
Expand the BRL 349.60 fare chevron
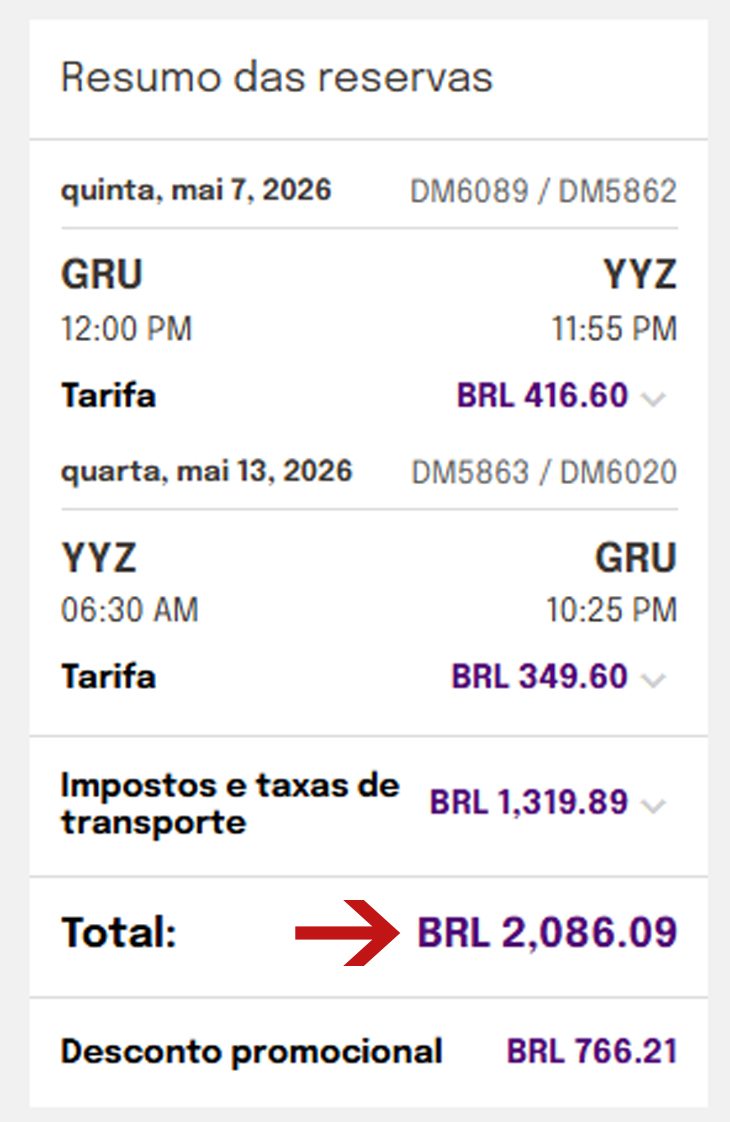[653, 680]
